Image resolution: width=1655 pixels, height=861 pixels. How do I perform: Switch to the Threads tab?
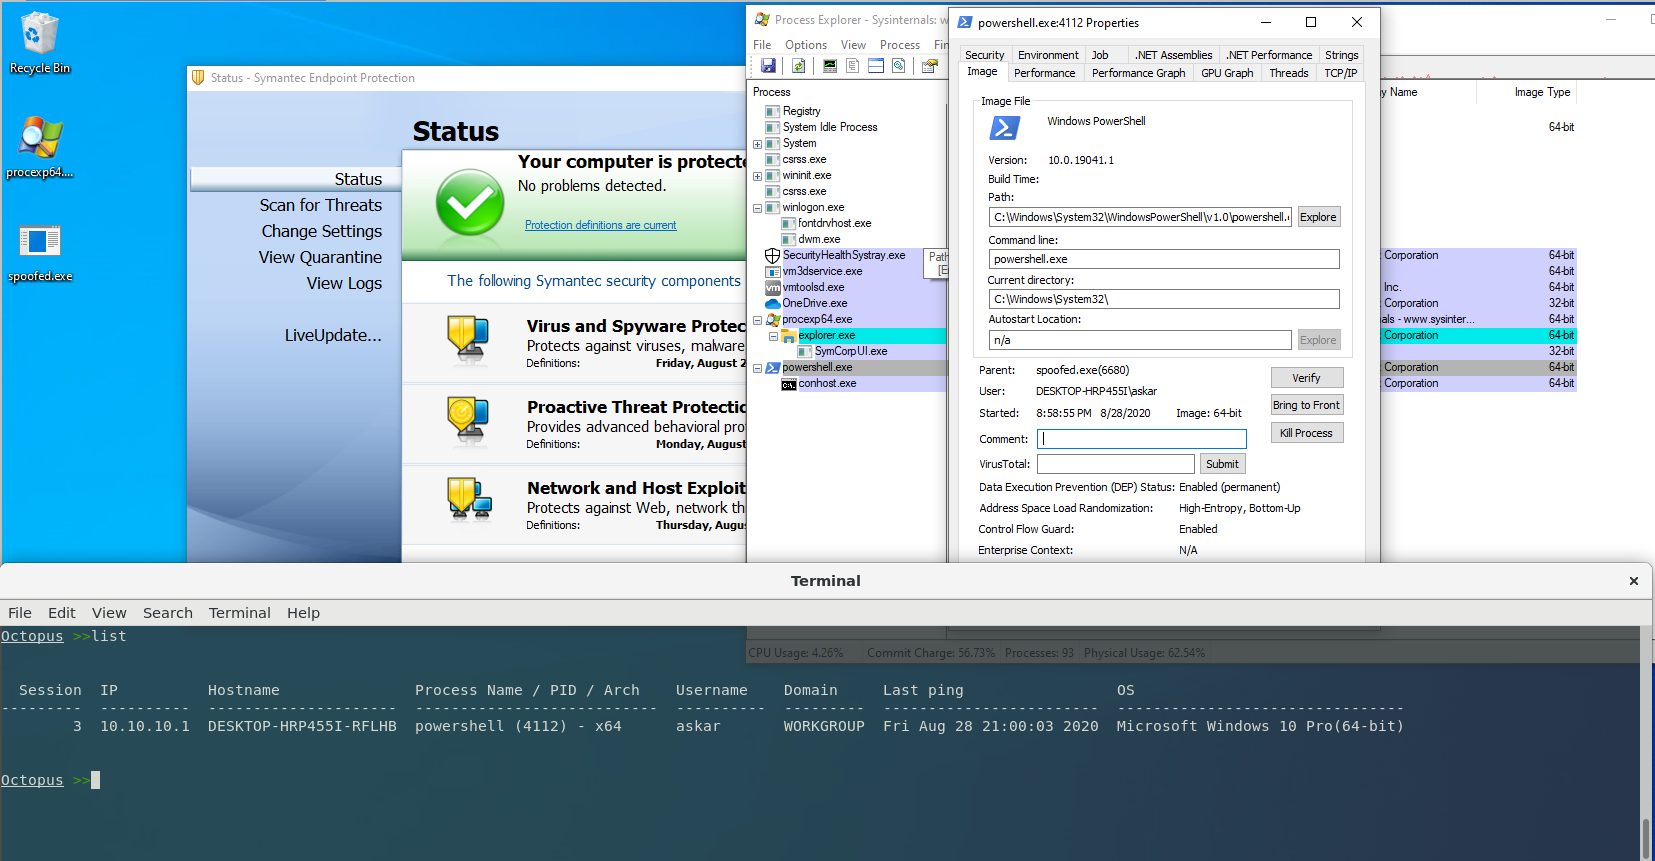click(x=1288, y=73)
